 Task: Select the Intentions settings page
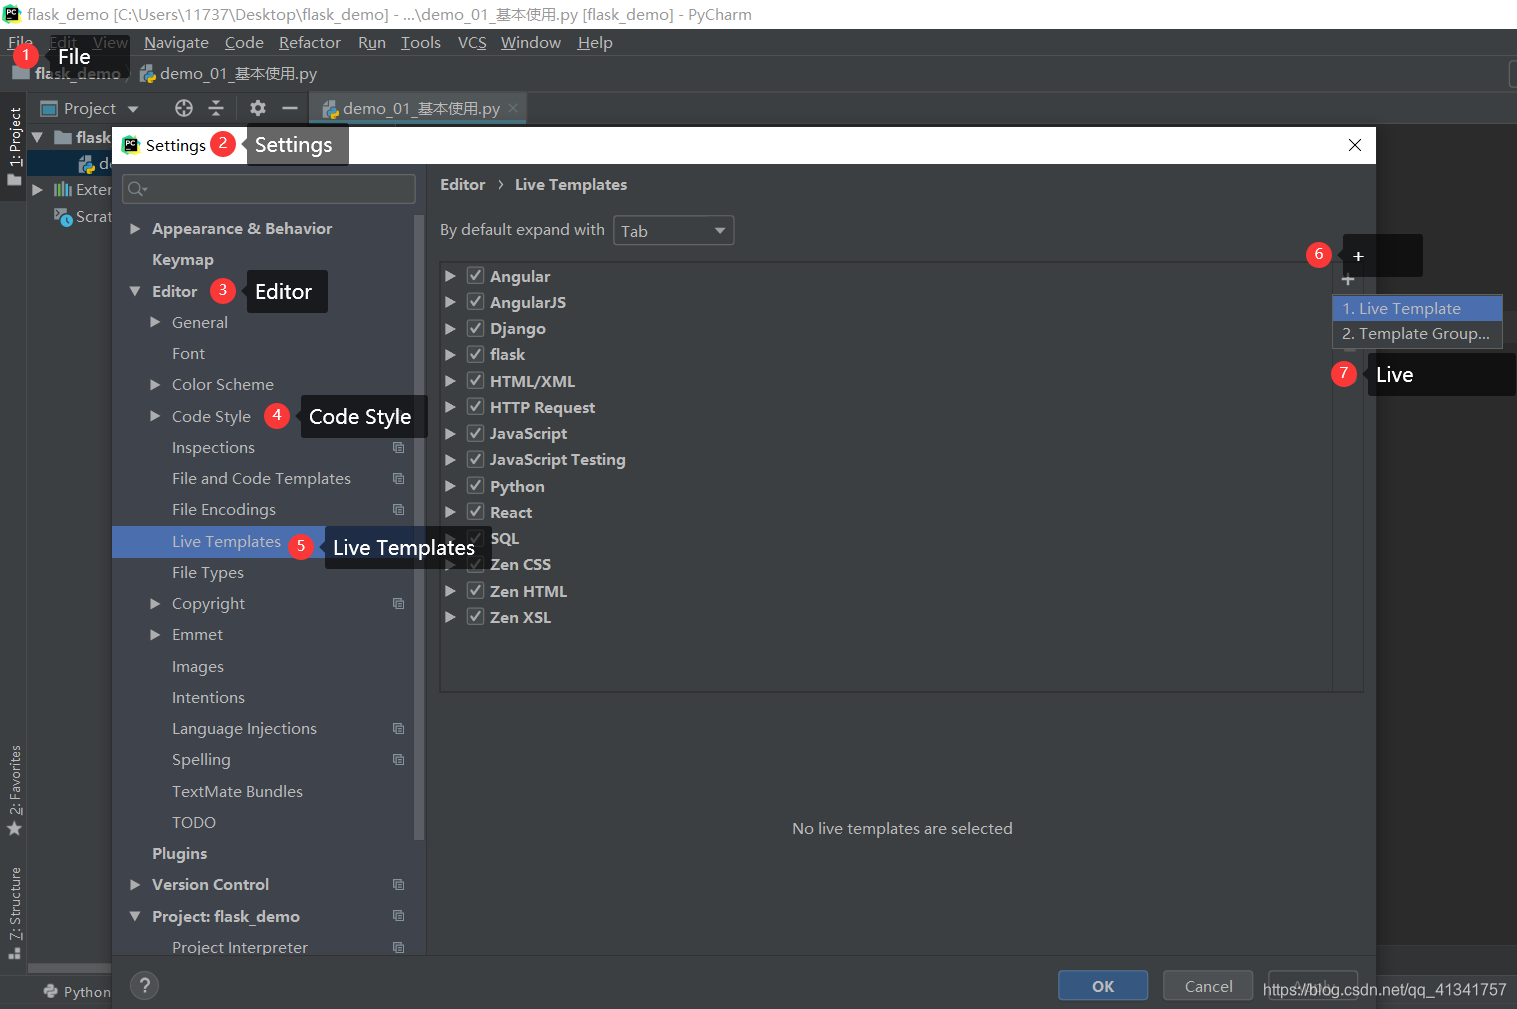point(208,698)
